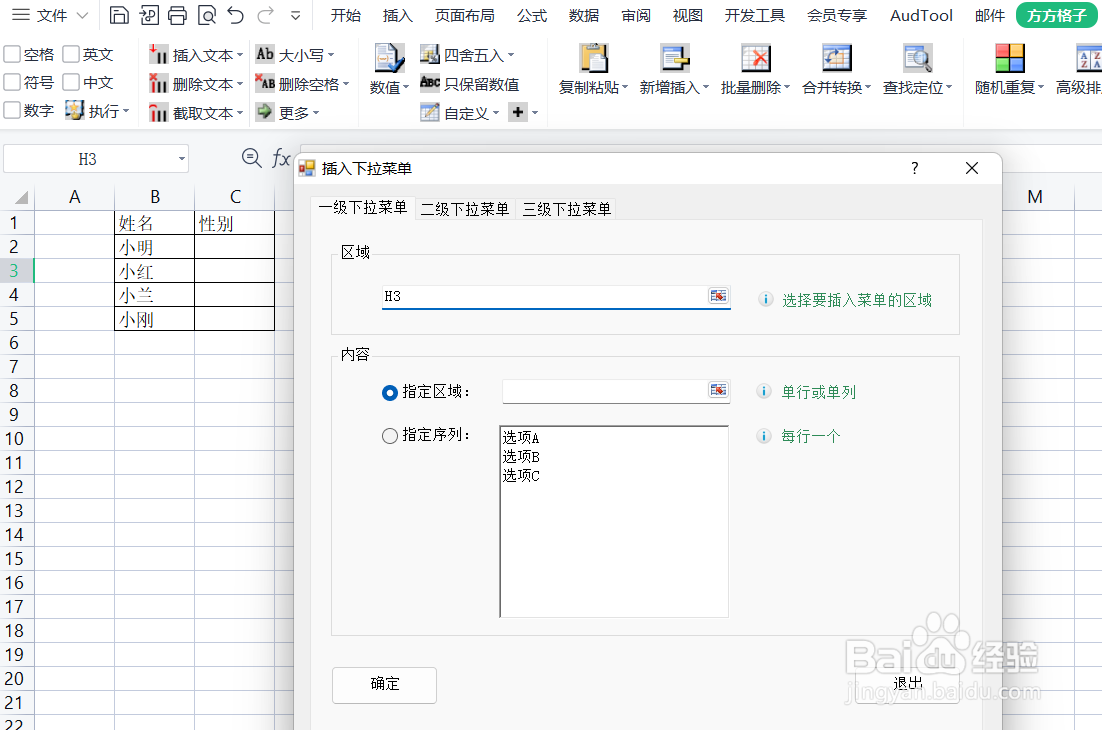Select cell B2 containing 小明
1102x730 pixels.
pyautogui.click(x=155, y=247)
